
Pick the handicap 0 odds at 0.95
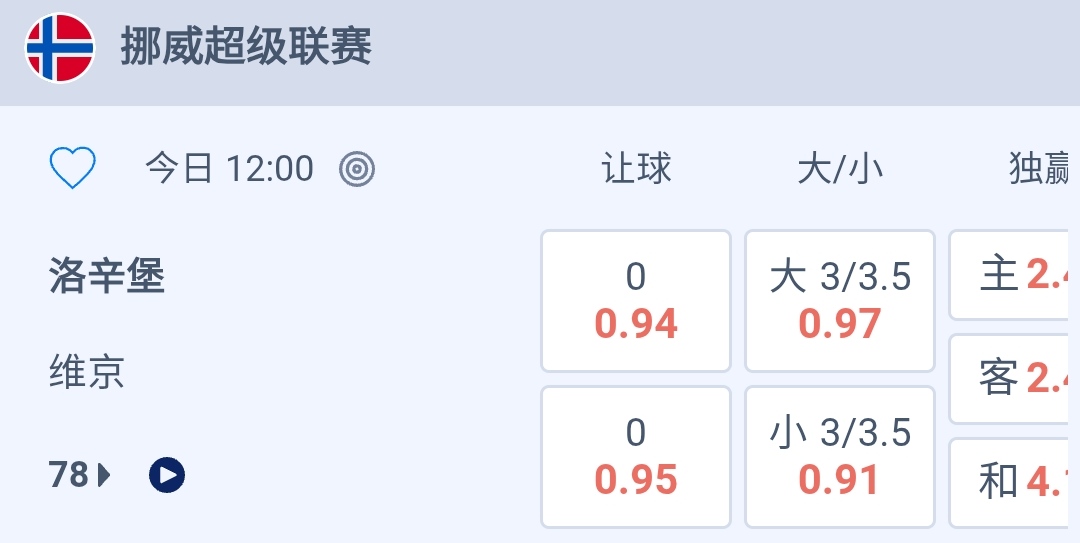click(x=636, y=457)
